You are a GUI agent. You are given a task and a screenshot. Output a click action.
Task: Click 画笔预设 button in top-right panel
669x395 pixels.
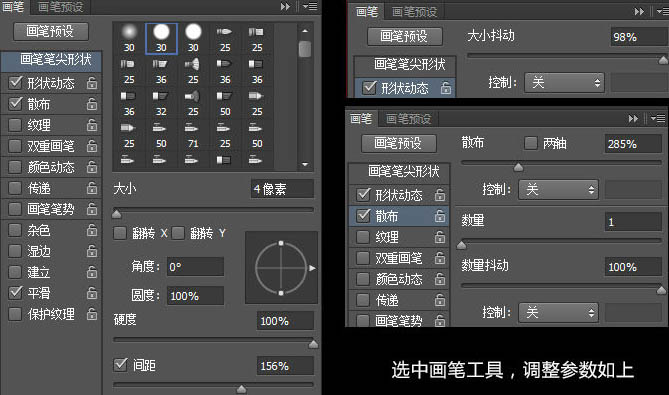404,37
